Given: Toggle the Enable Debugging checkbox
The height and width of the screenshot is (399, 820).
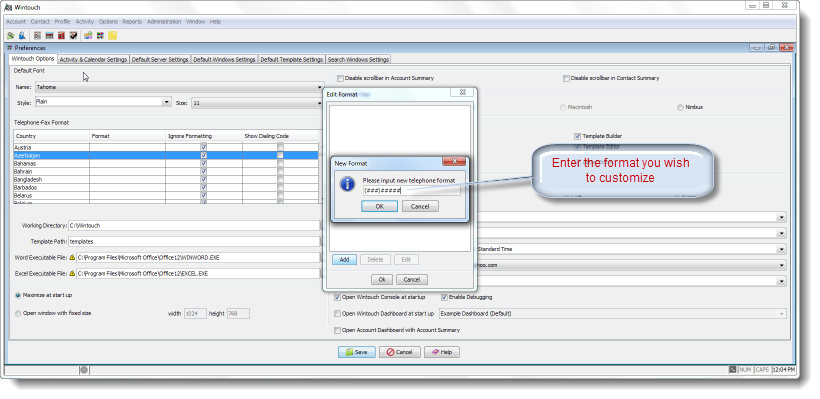Looking at the screenshot, I should 444,297.
